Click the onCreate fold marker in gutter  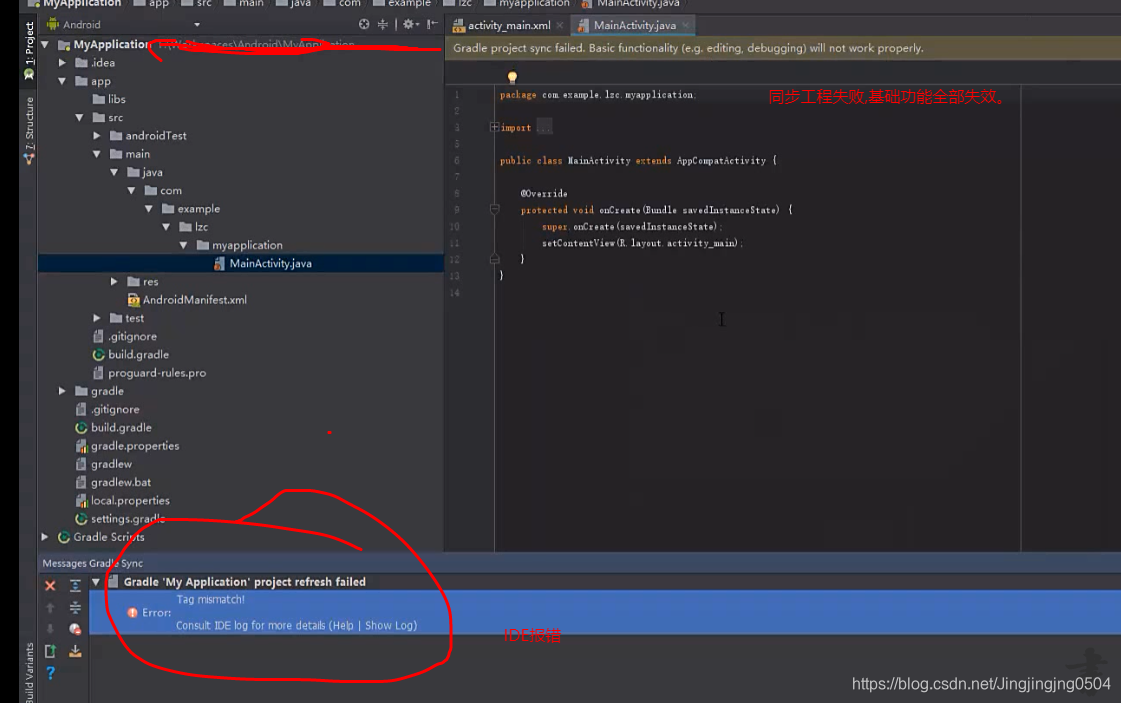coord(494,210)
